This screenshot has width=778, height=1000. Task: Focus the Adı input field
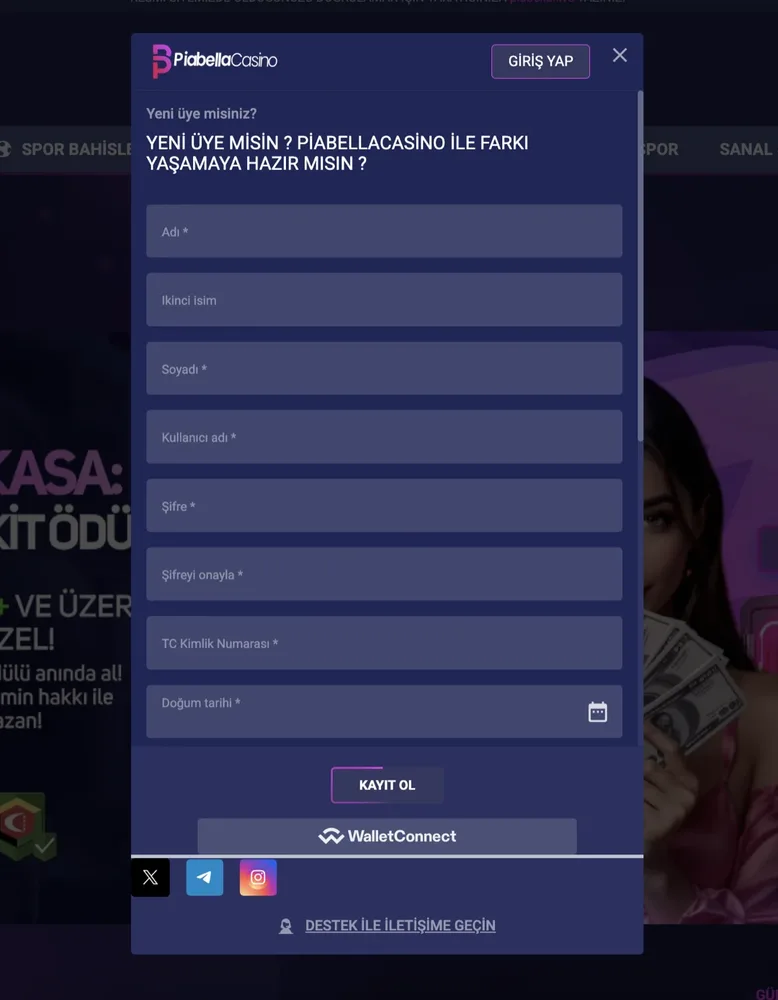point(384,231)
